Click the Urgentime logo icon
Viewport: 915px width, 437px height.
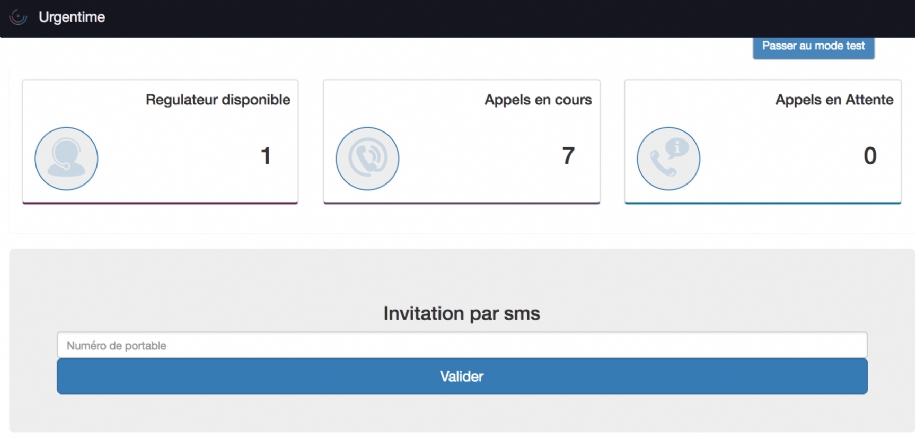18,17
